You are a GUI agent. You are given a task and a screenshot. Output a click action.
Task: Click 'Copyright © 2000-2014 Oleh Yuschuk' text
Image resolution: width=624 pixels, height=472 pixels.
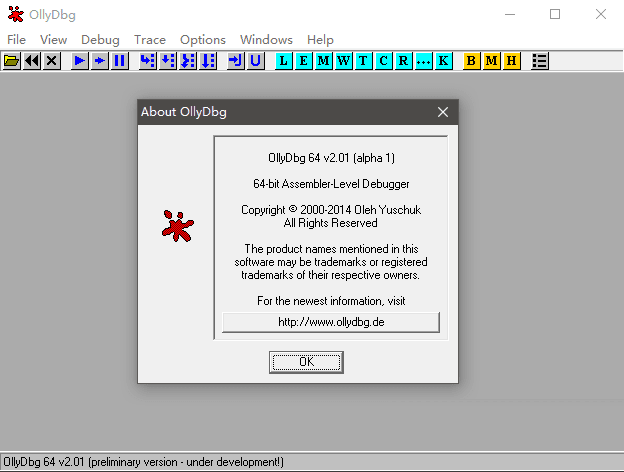331,210
